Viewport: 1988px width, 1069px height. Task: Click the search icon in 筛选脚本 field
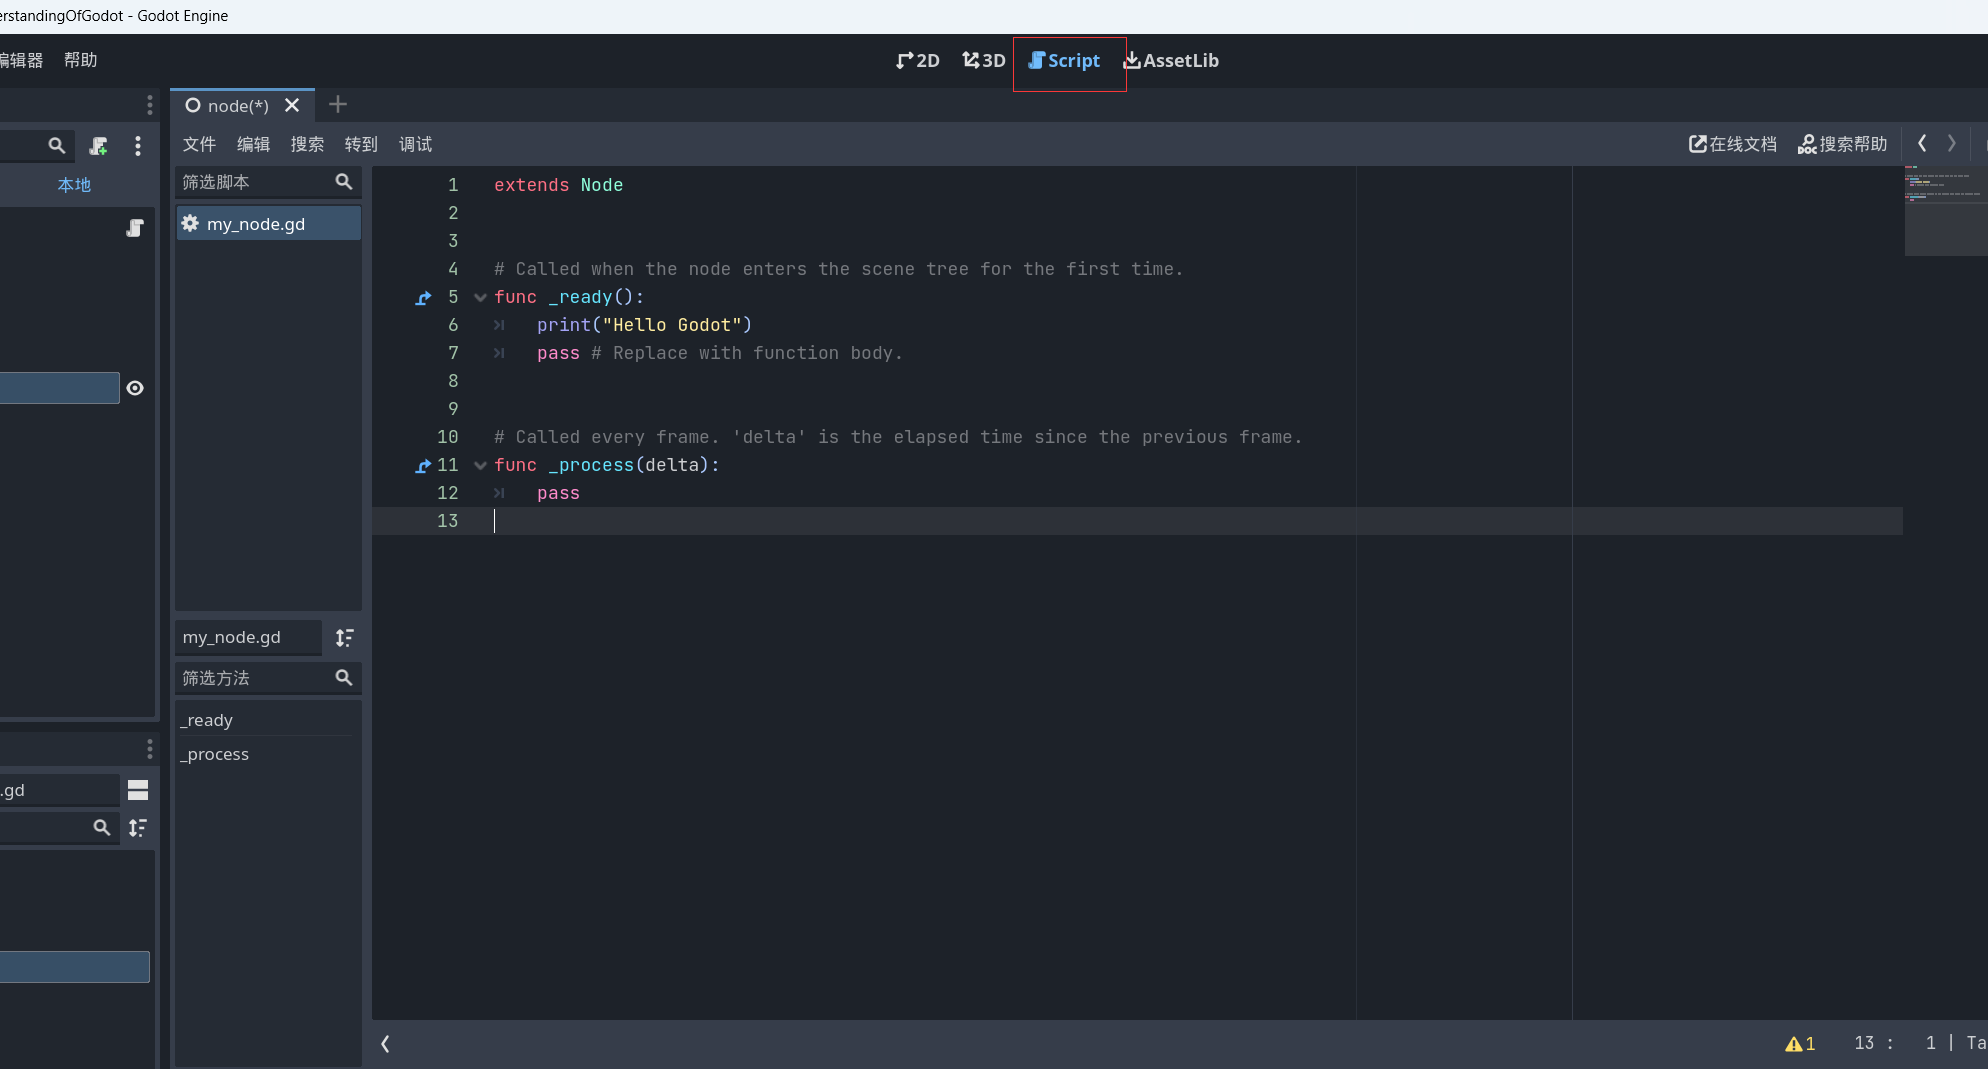click(x=343, y=182)
